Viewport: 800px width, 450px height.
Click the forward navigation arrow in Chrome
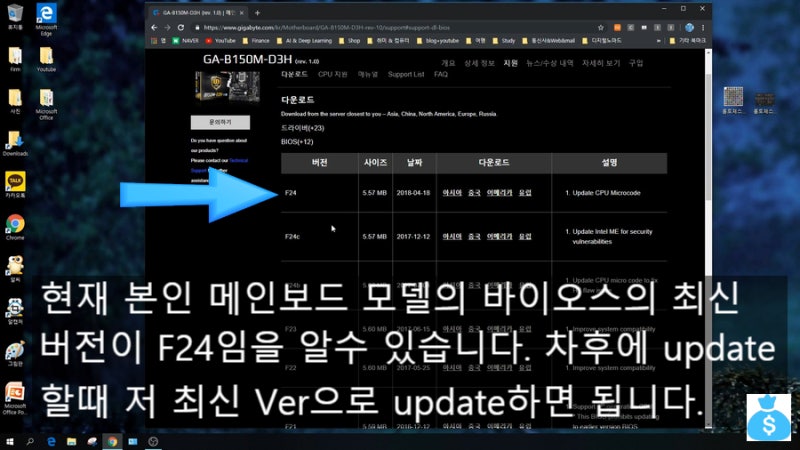coord(167,28)
